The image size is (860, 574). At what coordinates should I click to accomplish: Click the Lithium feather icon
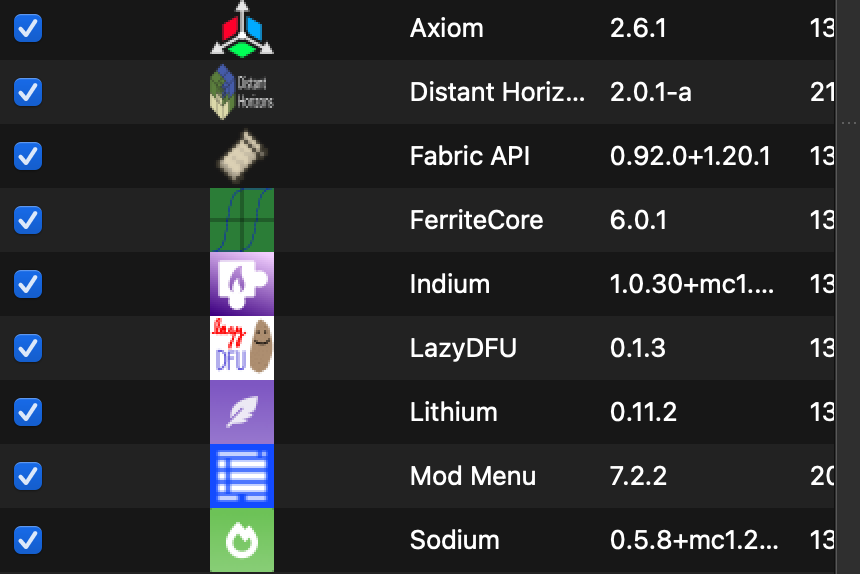[242, 412]
